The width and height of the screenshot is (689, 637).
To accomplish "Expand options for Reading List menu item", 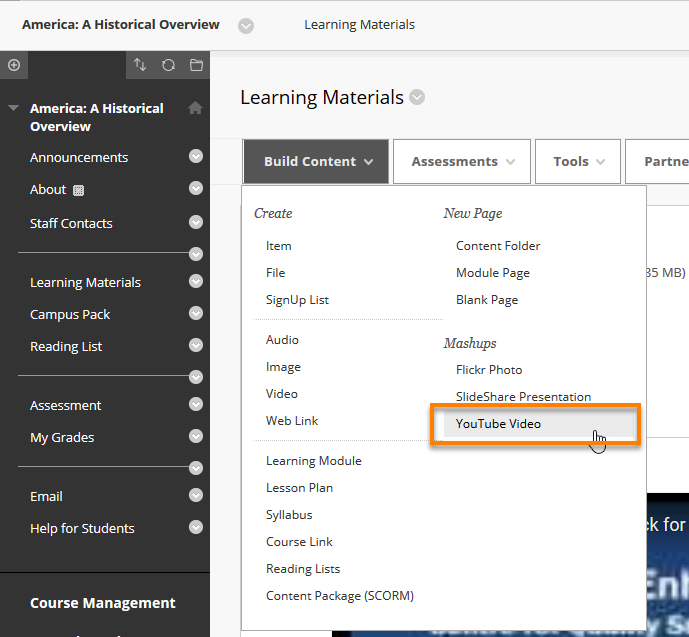I will click(196, 345).
